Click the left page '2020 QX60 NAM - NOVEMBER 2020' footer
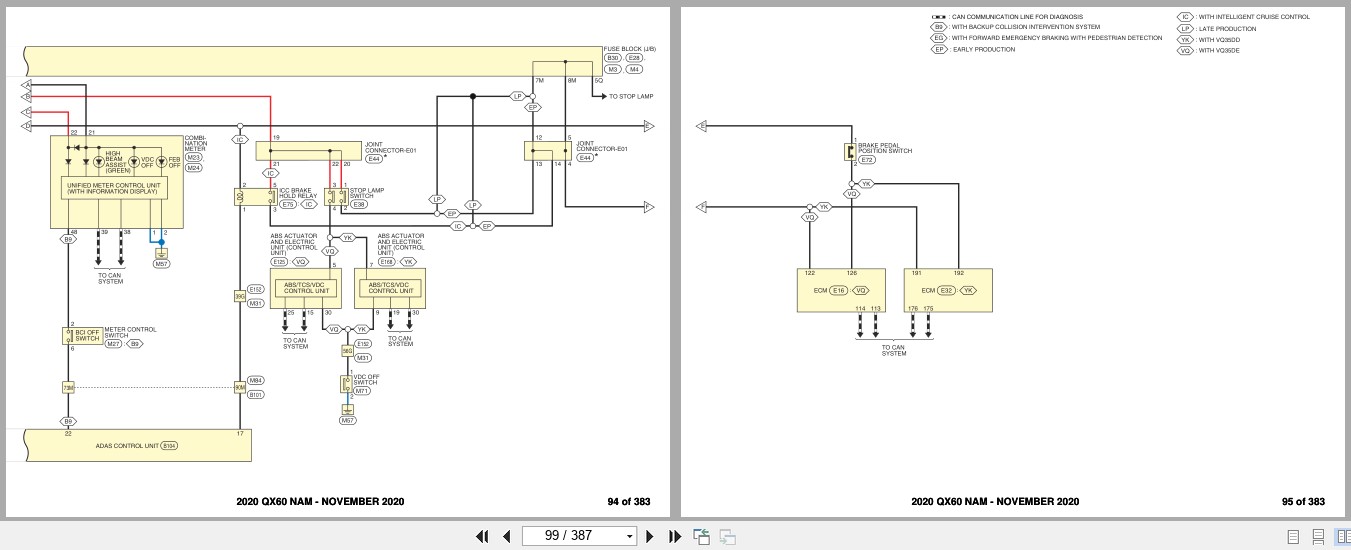 (x=321, y=502)
